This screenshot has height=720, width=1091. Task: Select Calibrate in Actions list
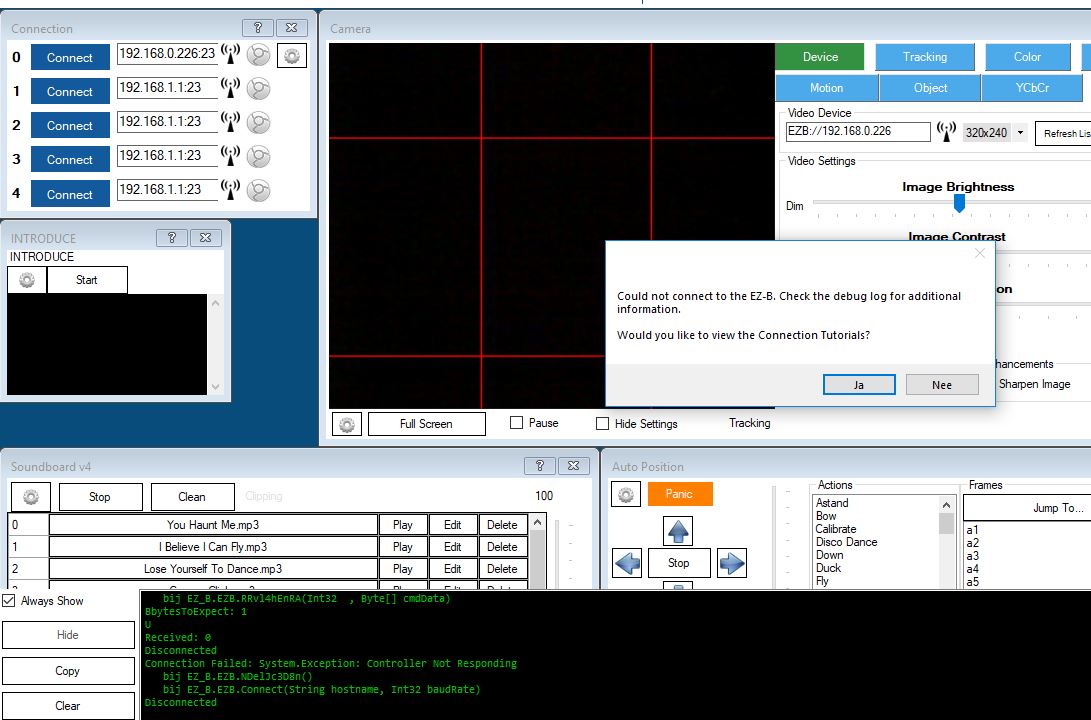(836, 529)
